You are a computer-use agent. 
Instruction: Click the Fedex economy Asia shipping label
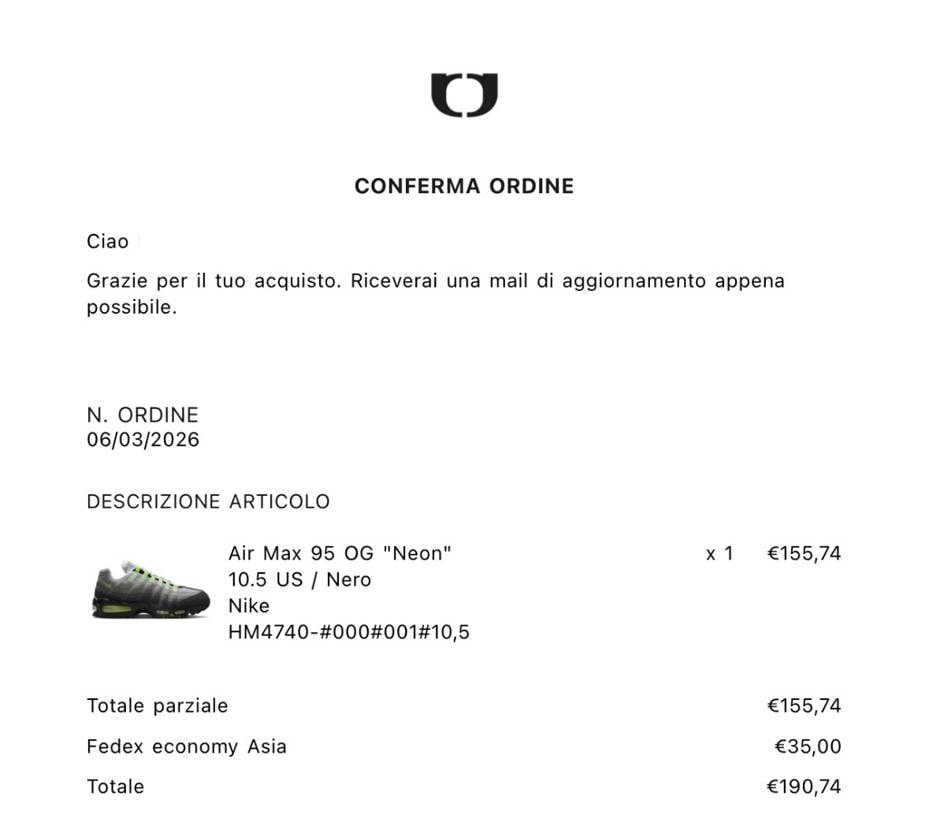[186, 746]
